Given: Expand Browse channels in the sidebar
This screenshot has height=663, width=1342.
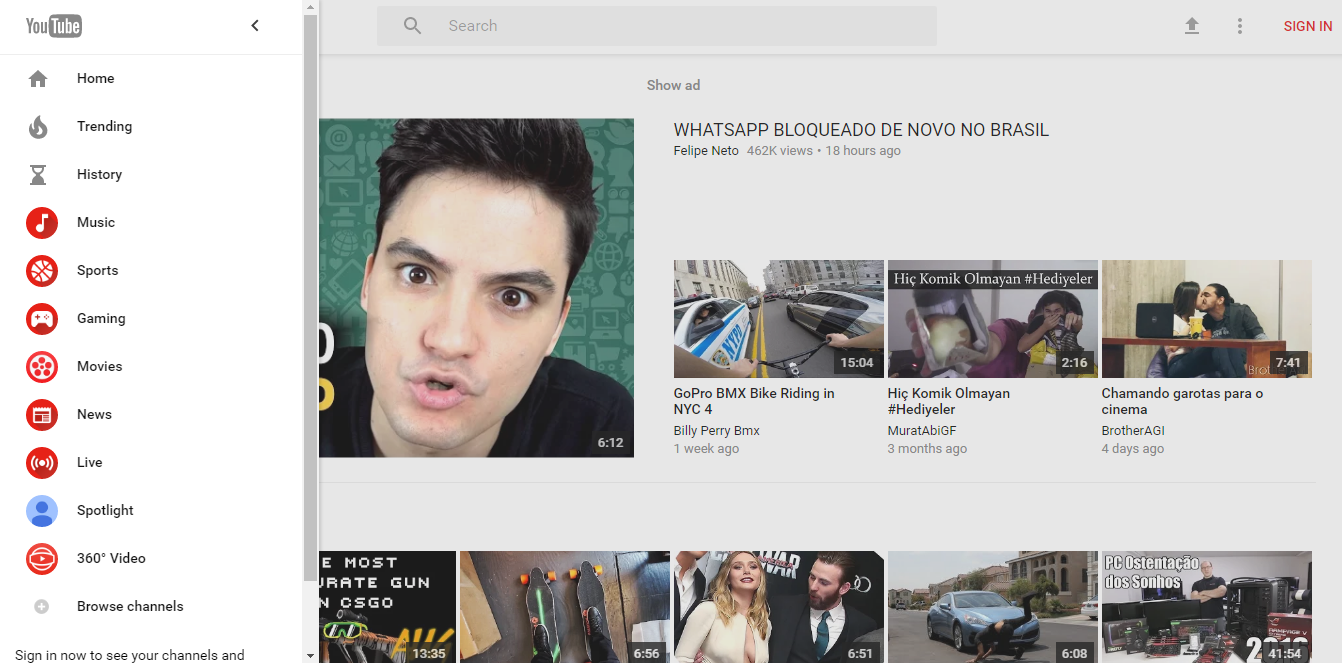Looking at the screenshot, I should coord(130,606).
